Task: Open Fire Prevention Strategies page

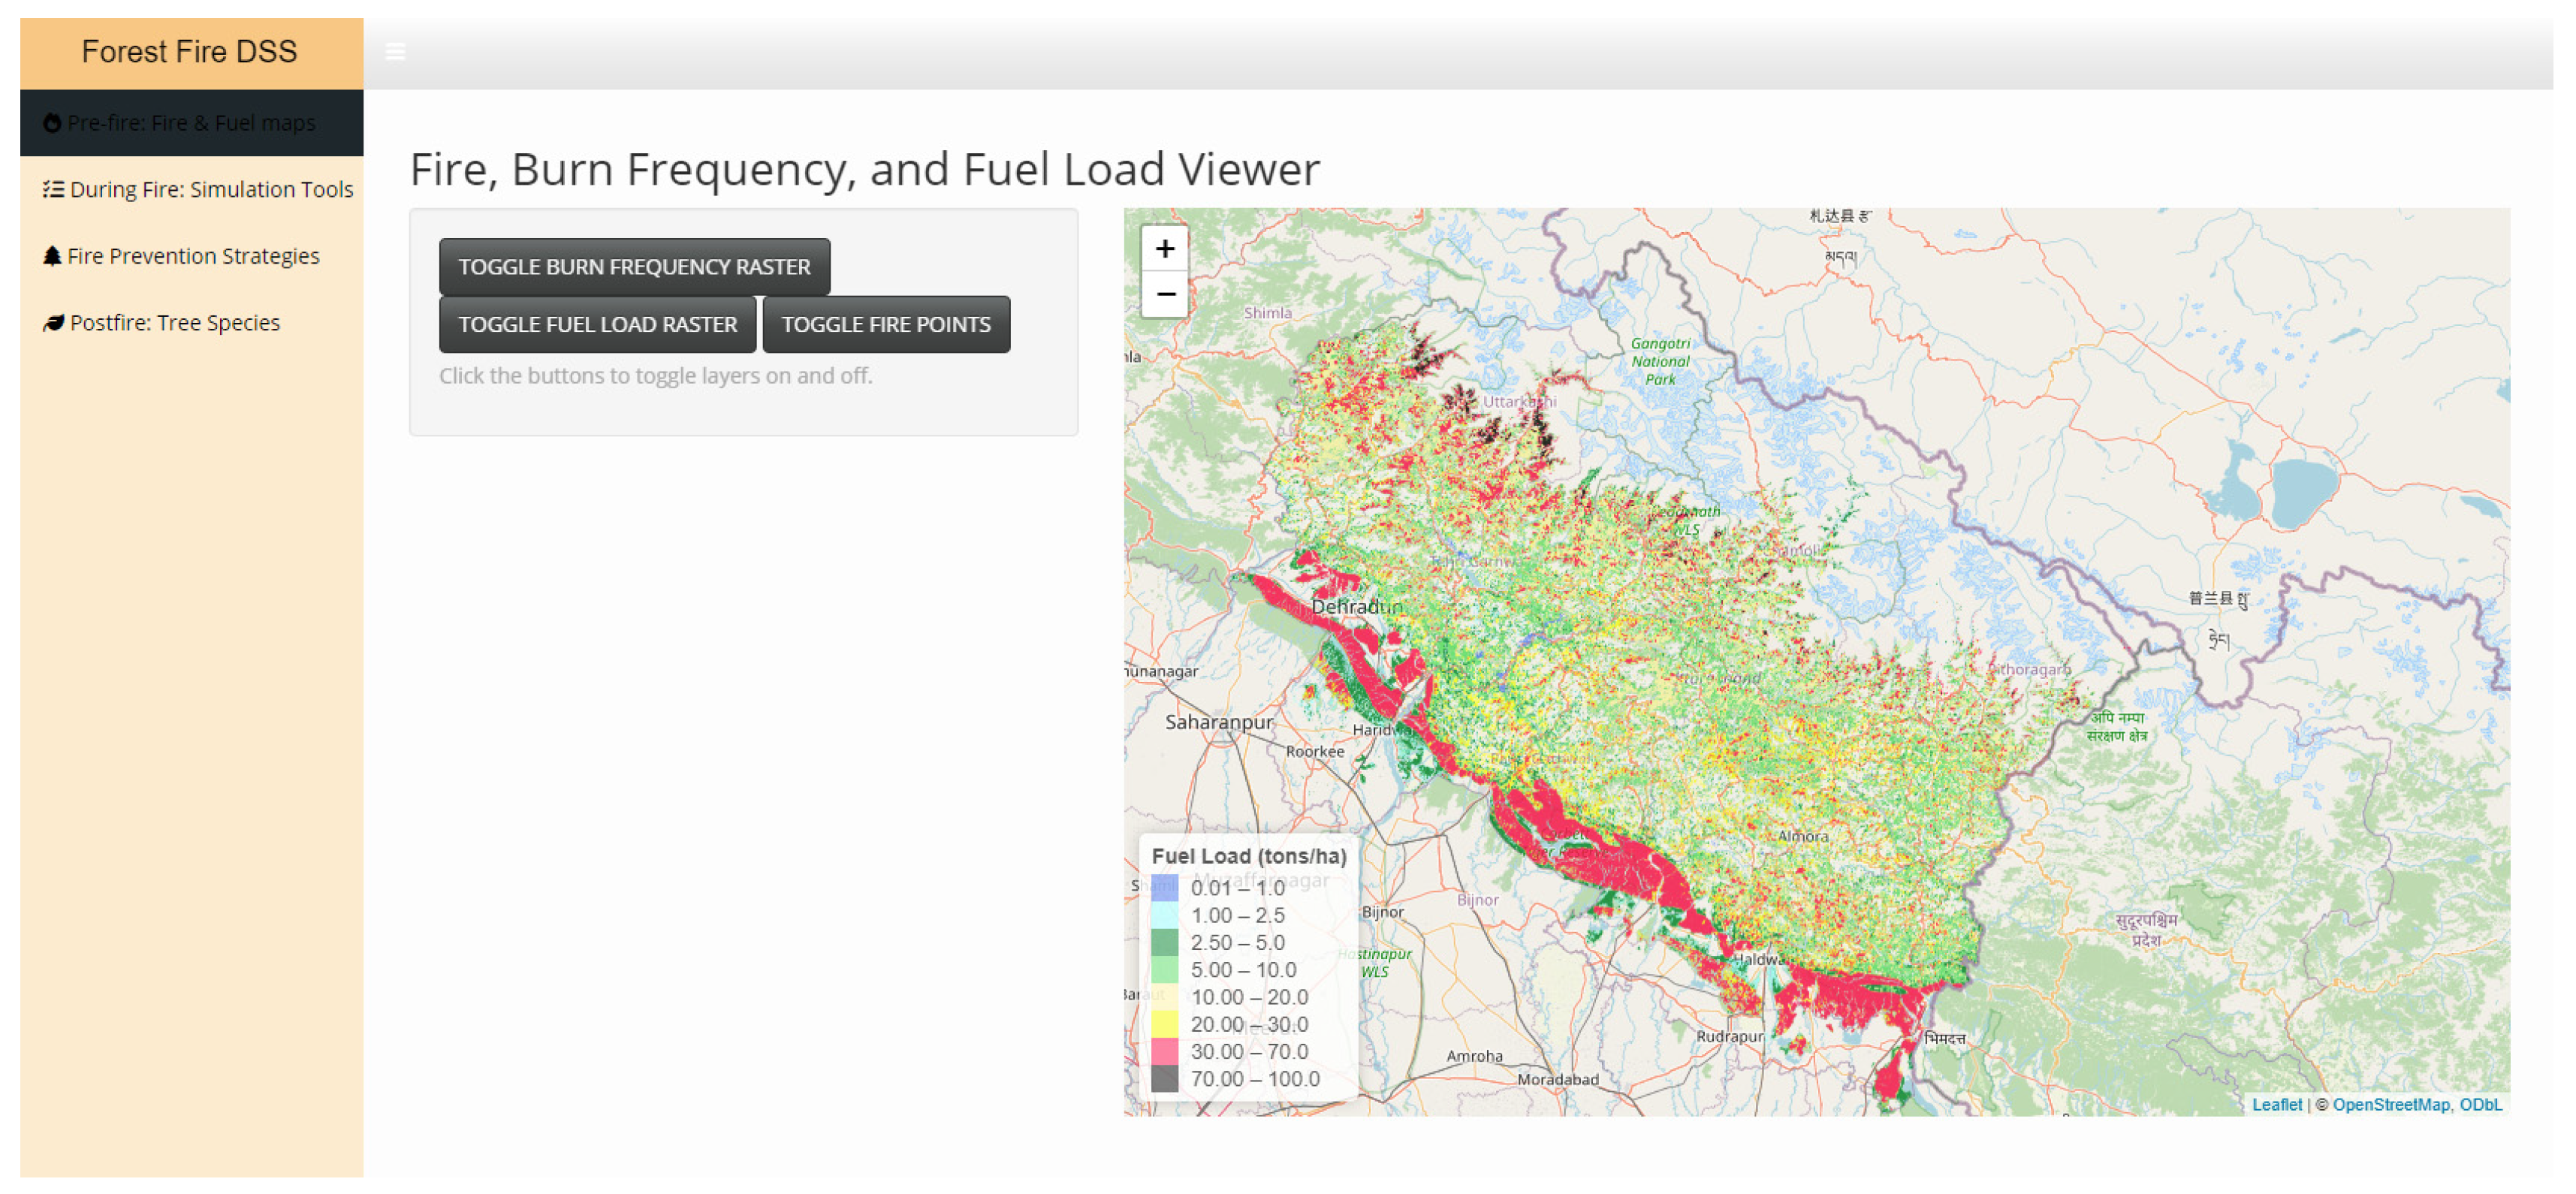Action: point(193,256)
